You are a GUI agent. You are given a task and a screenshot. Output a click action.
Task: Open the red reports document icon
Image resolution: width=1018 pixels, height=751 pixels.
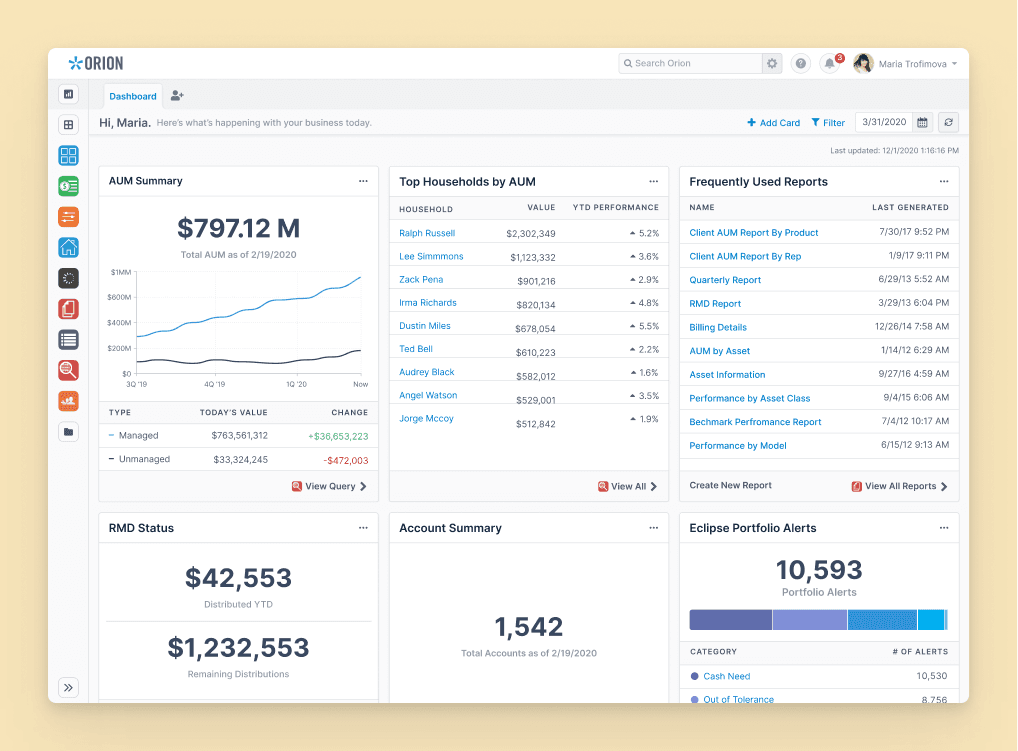click(68, 309)
